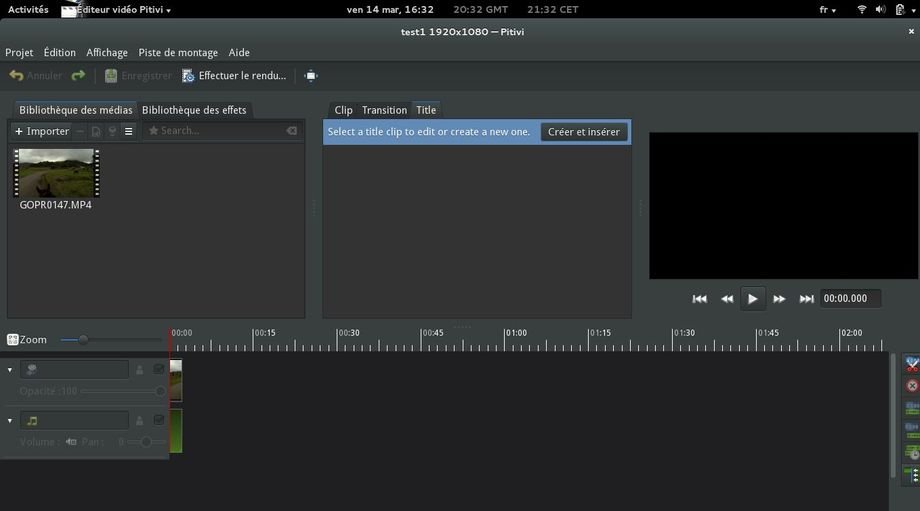Image resolution: width=920 pixels, height=511 pixels.
Task: Click the red delete clip icon
Action: point(912,386)
